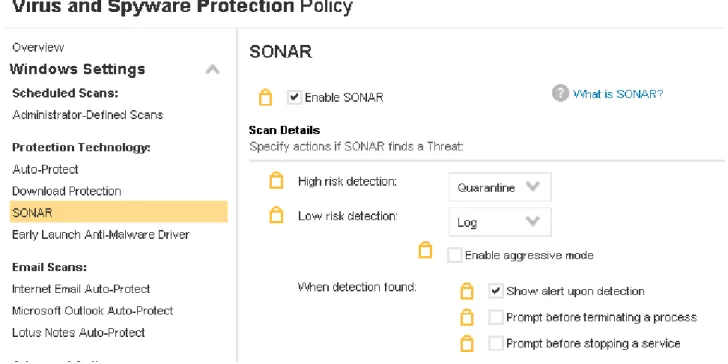Click lock icon next to aggressive mode

pyautogui.click(x=425, y=250)
